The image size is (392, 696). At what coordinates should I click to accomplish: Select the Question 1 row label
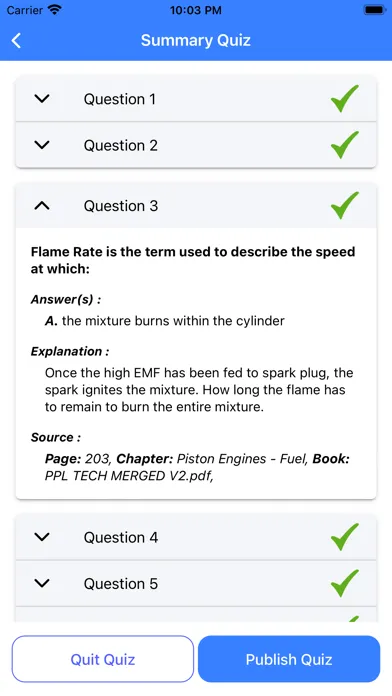[120, 99]
